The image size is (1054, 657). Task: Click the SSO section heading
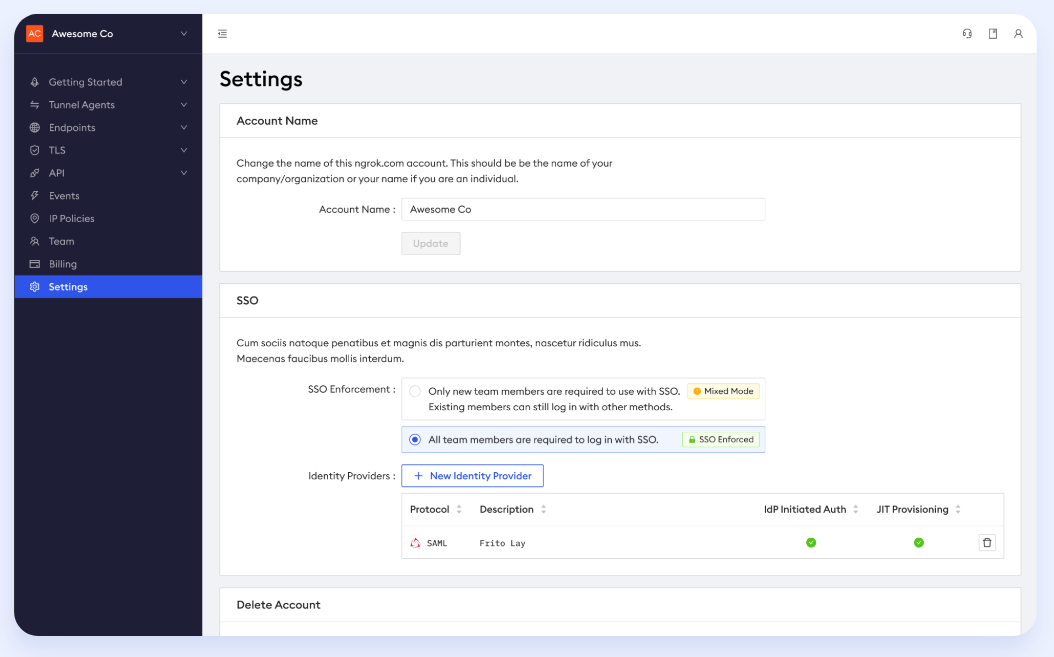pyautogui.click(x=247, y=301)
